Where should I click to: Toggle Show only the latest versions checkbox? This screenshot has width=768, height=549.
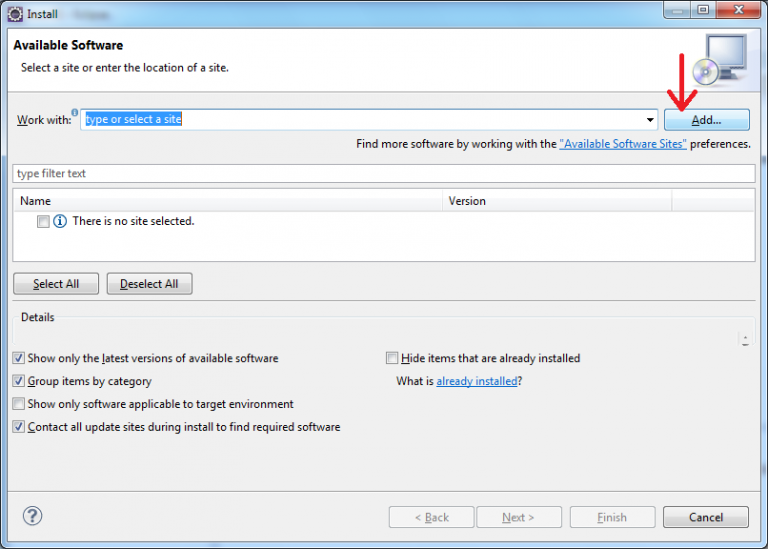pos(19,358)
